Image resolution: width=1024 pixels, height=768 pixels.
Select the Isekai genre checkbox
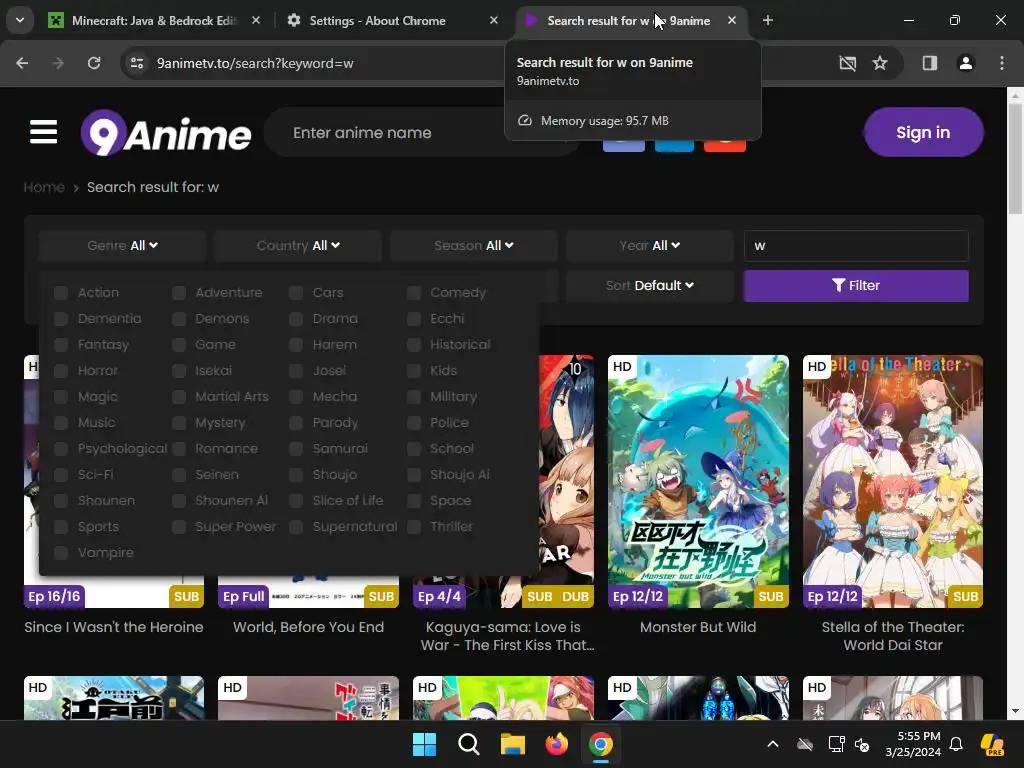click(178, 371)
